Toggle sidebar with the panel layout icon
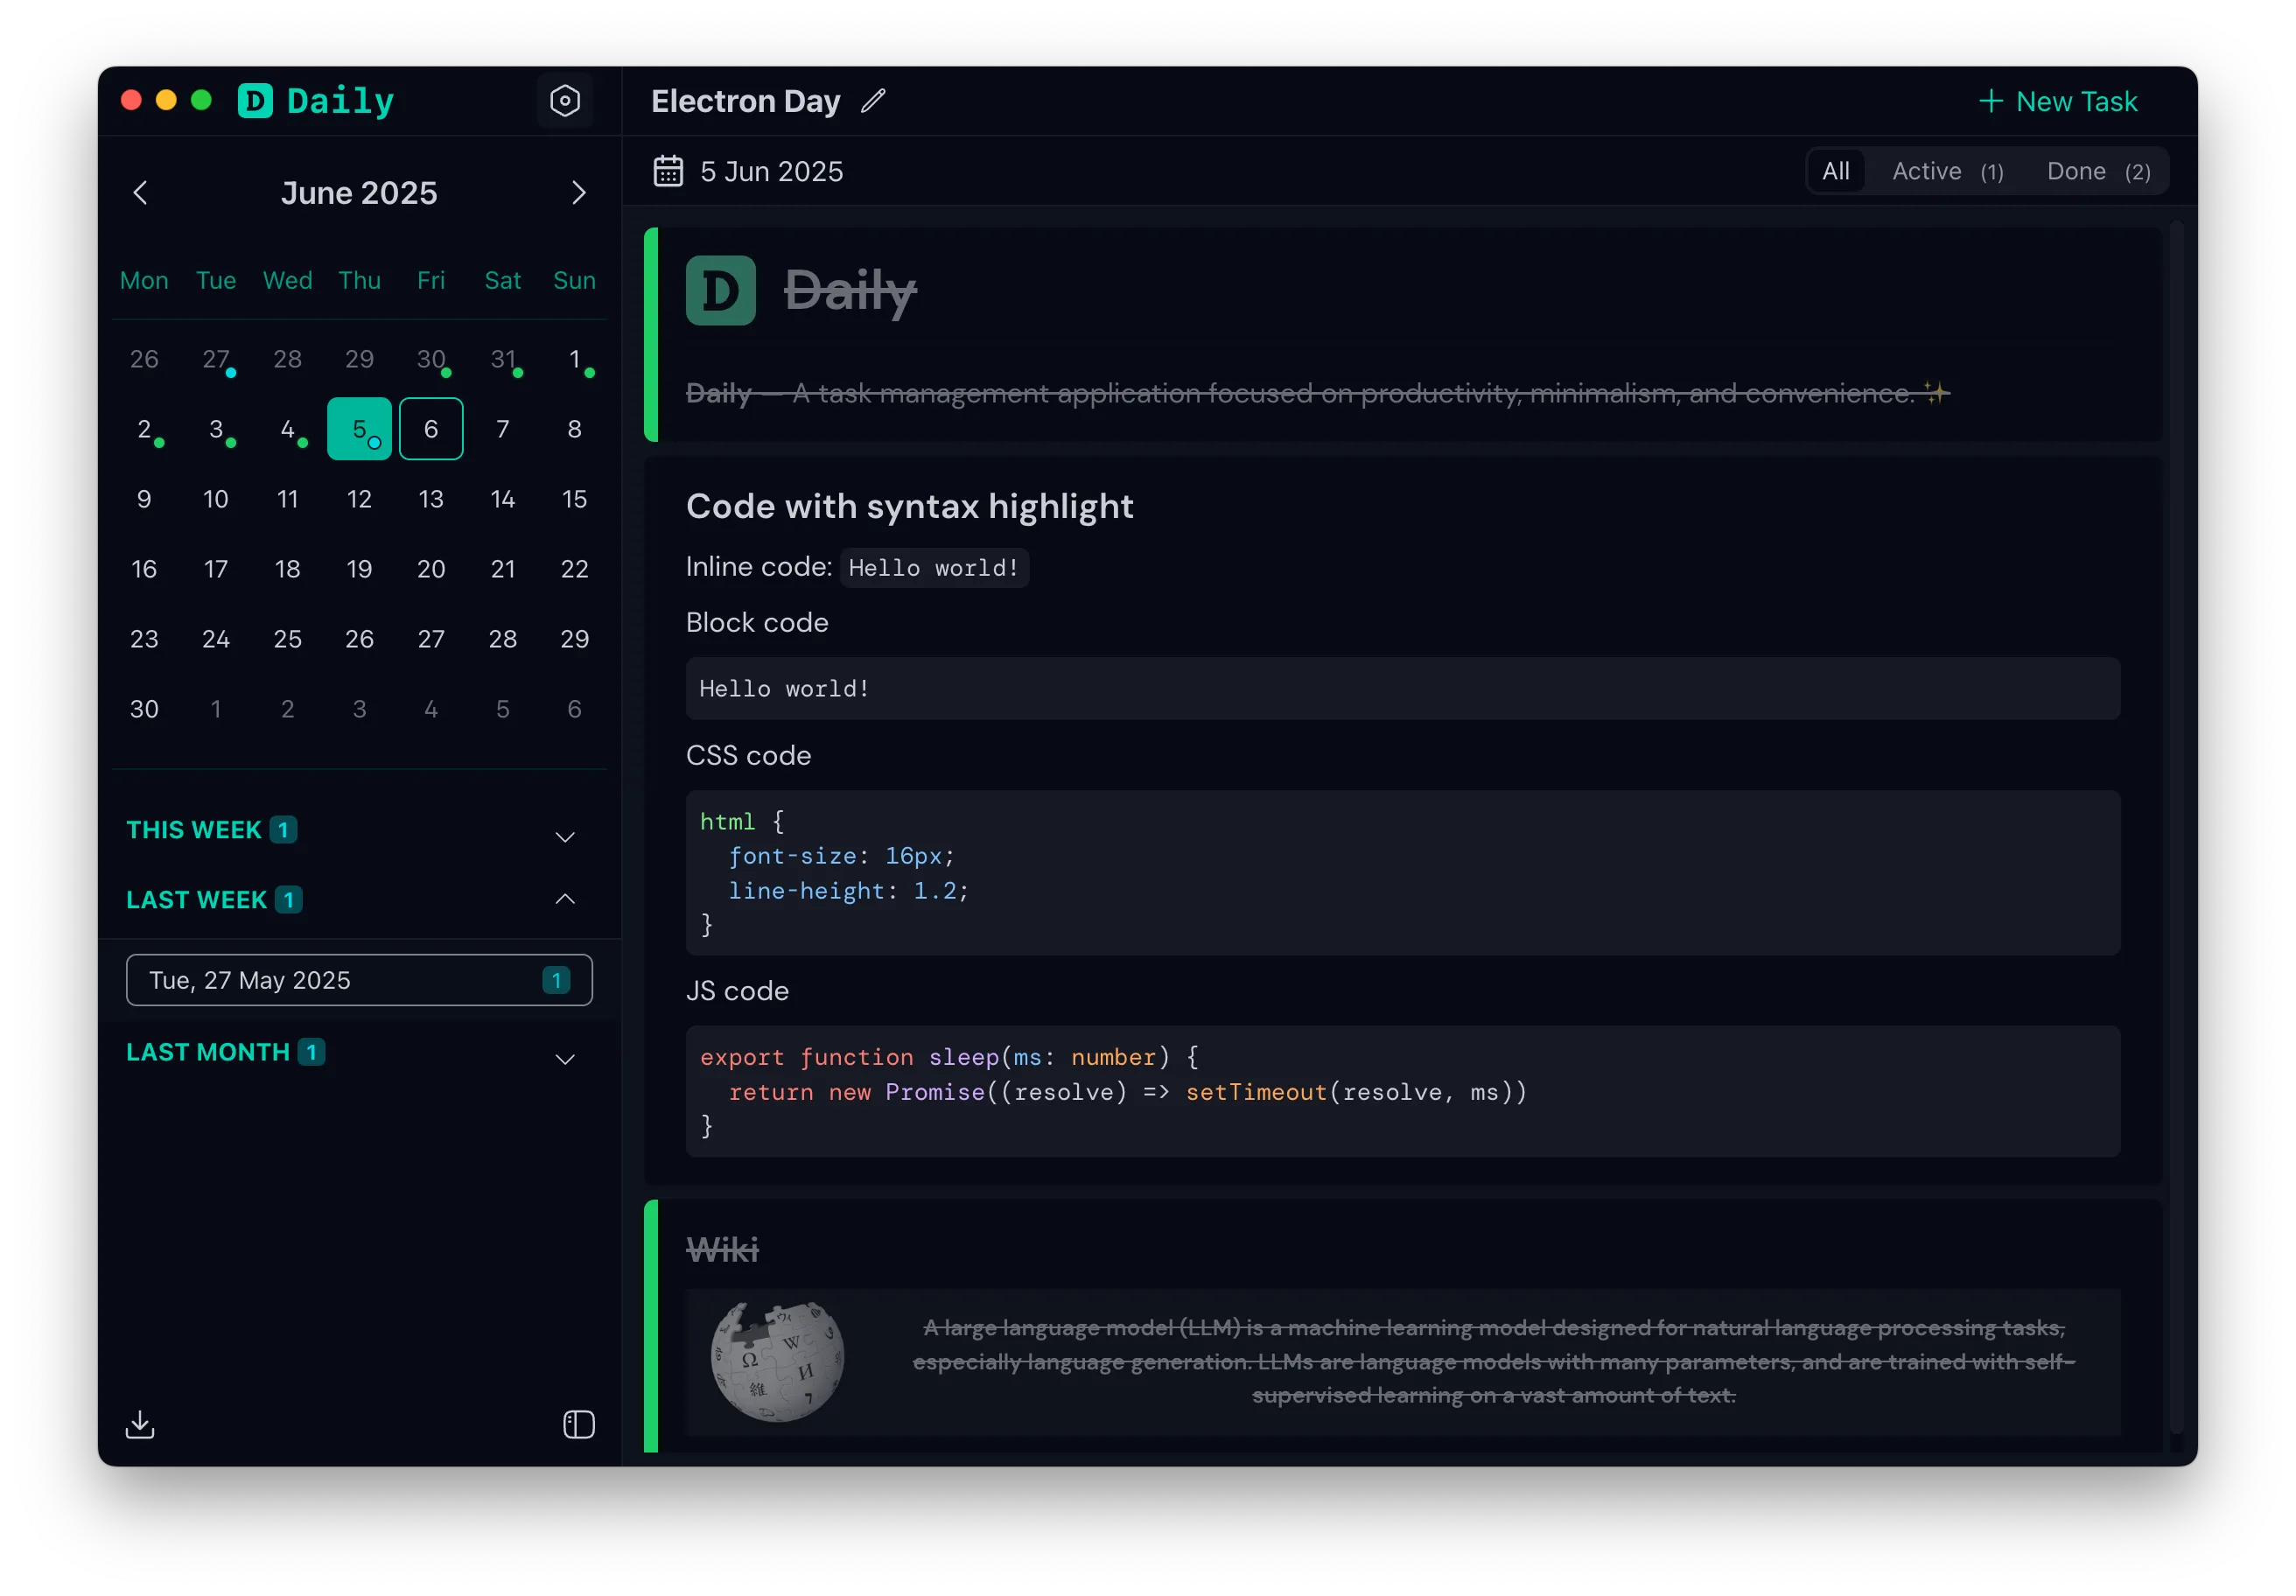The height and width of the screenshot is (1596, 2296). (579, 1424)
